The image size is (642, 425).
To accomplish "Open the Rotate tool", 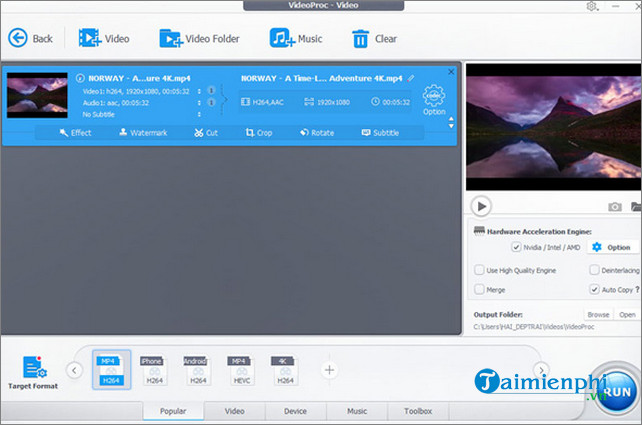I will pyautogui.click(x=317, y=133).
